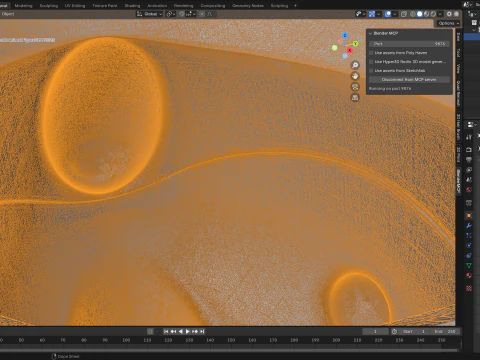Open the Scene properties tab icon
480x360 pixels.
click(469, 180)
